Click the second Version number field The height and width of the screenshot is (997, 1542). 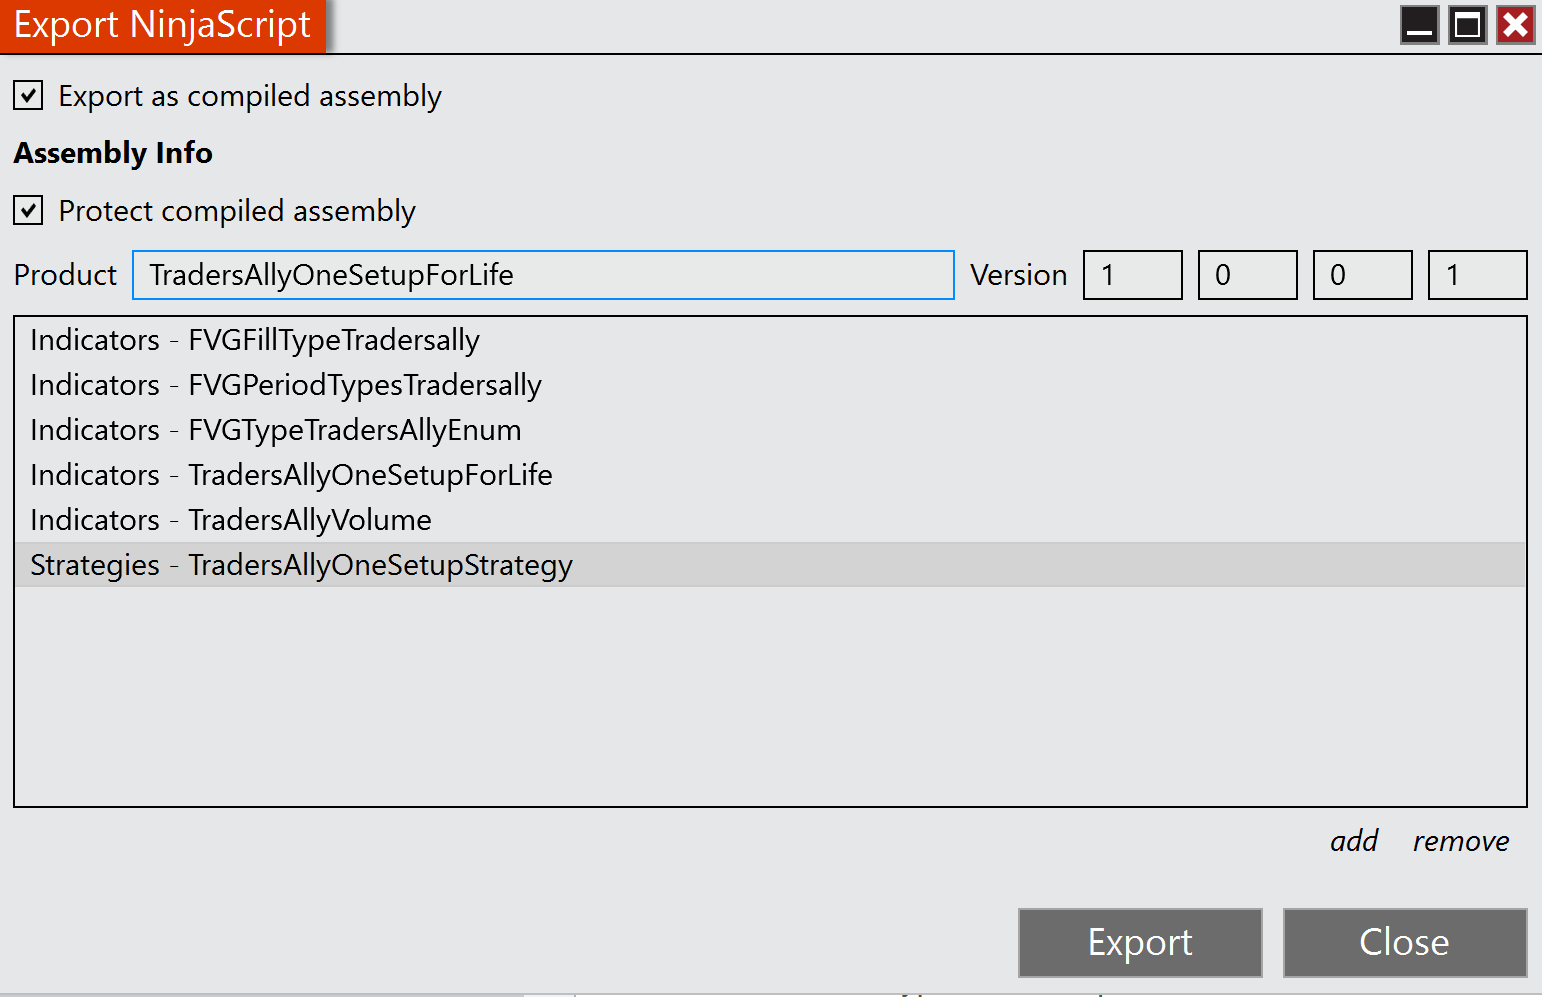pos(1247,275)
